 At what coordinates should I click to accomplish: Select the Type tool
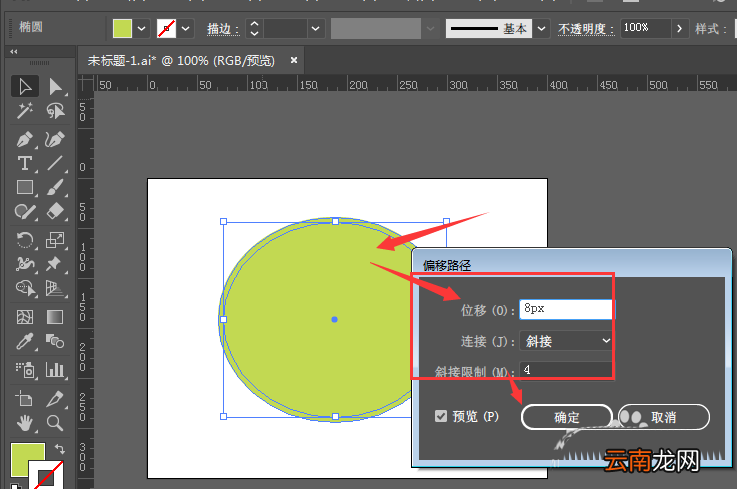(x=25, y=163)
